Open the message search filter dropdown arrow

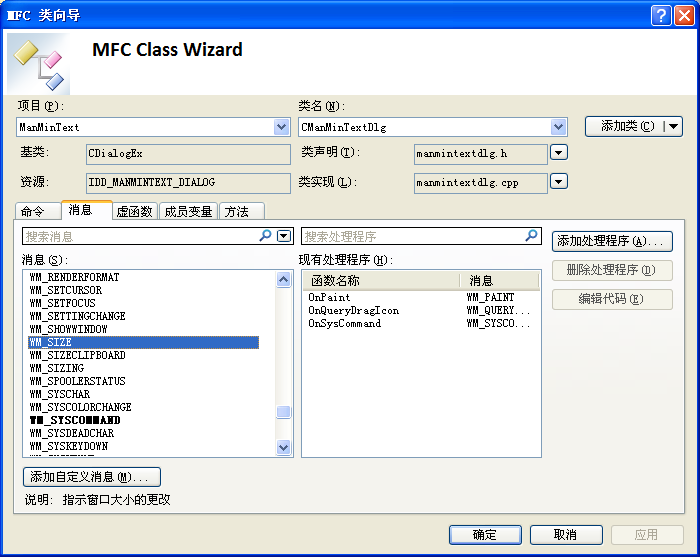click(284, 236)
